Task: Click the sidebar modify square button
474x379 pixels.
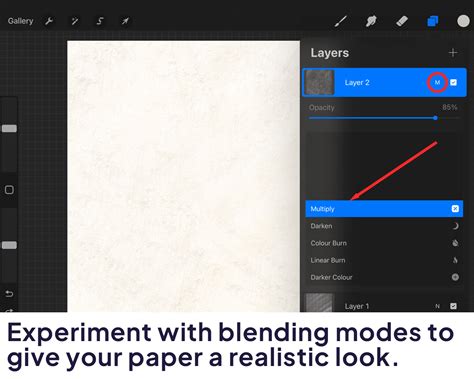Action: (x=9, y=190)
